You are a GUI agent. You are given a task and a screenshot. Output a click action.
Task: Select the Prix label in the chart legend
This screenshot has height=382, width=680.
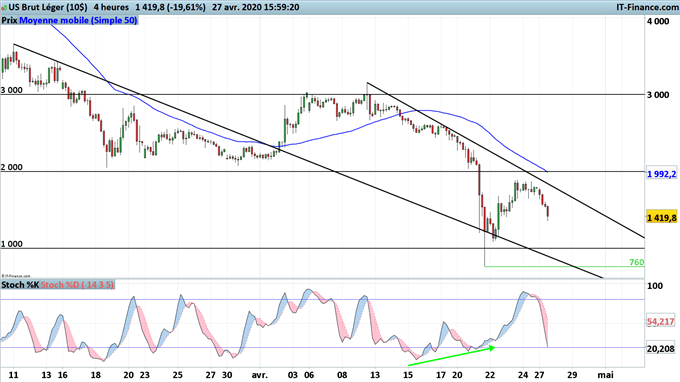point(10,20)
